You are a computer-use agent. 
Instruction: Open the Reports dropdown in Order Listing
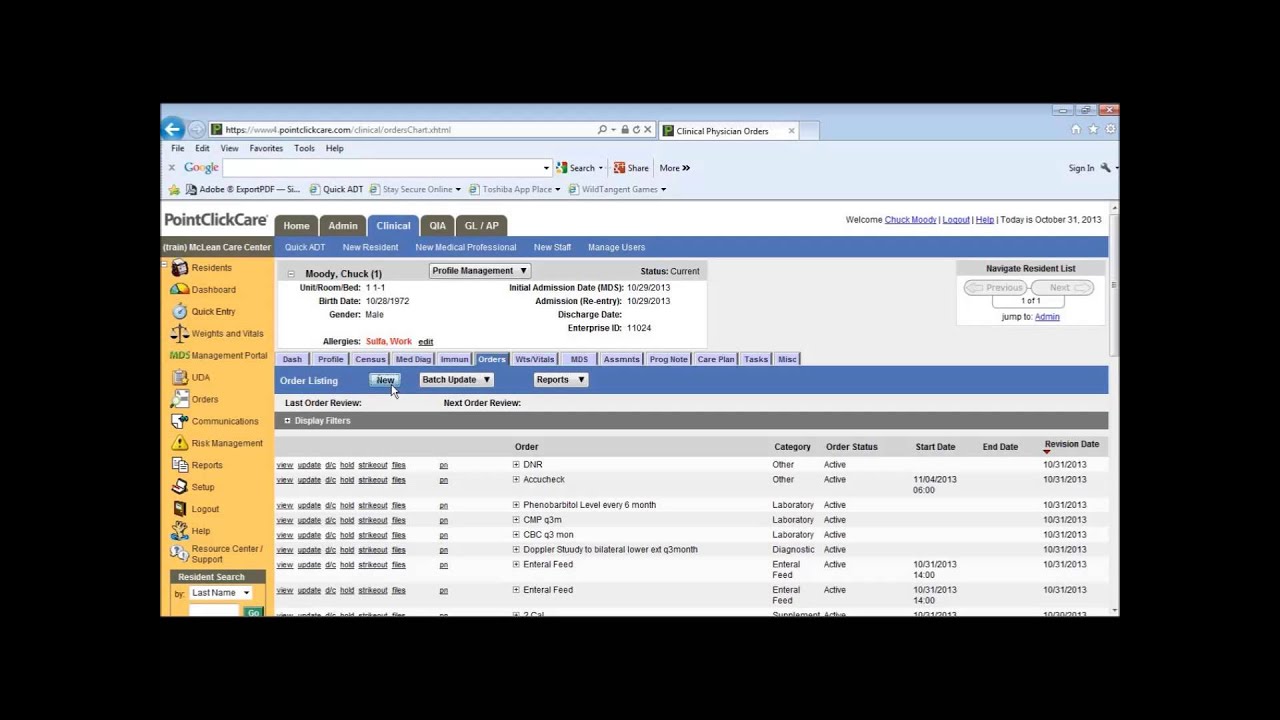point(560,380)
